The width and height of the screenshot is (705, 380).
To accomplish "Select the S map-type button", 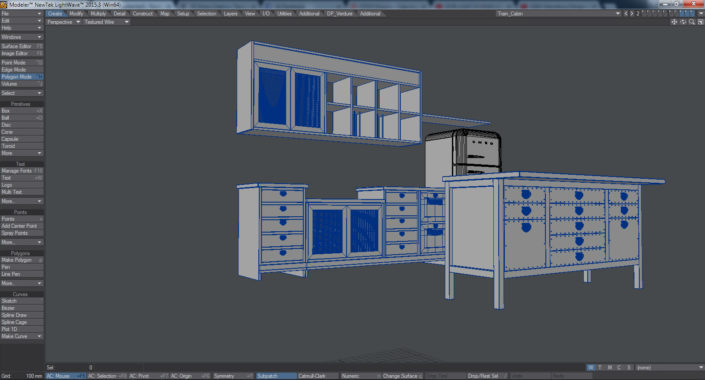I will coord(629,367).
